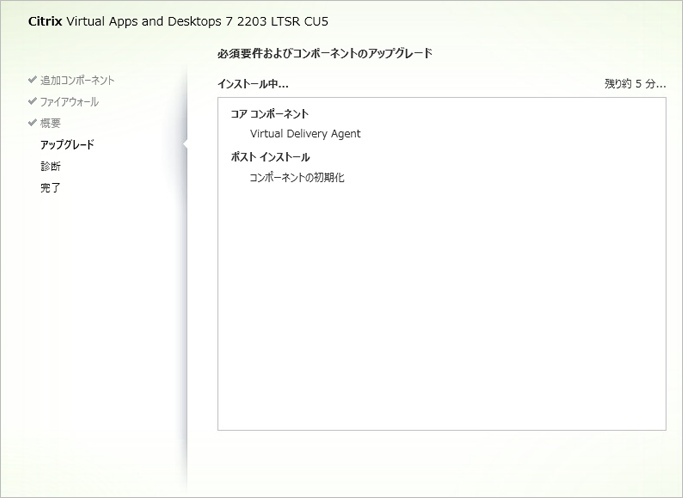
Task: Click the checkmark icon beside 概要
Action: tap(33, 123)
